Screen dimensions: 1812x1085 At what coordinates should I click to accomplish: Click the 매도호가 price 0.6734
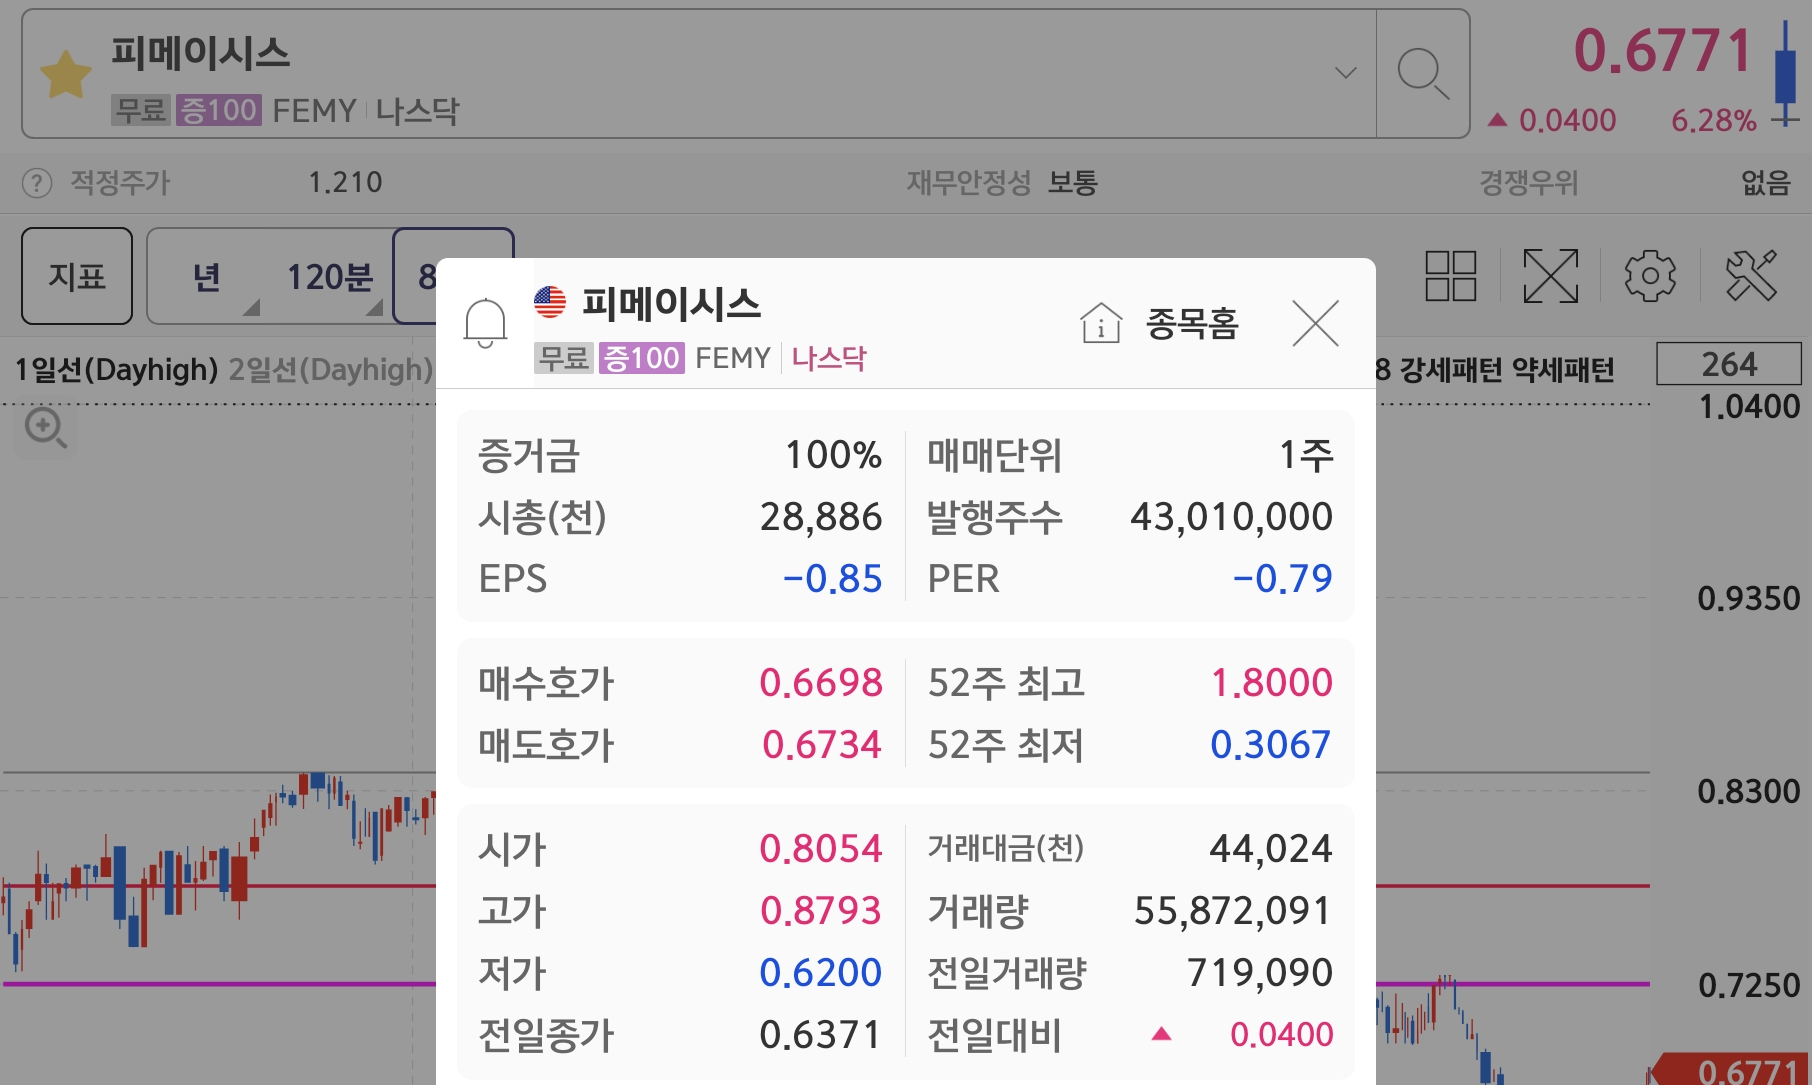tap(822, 745)
